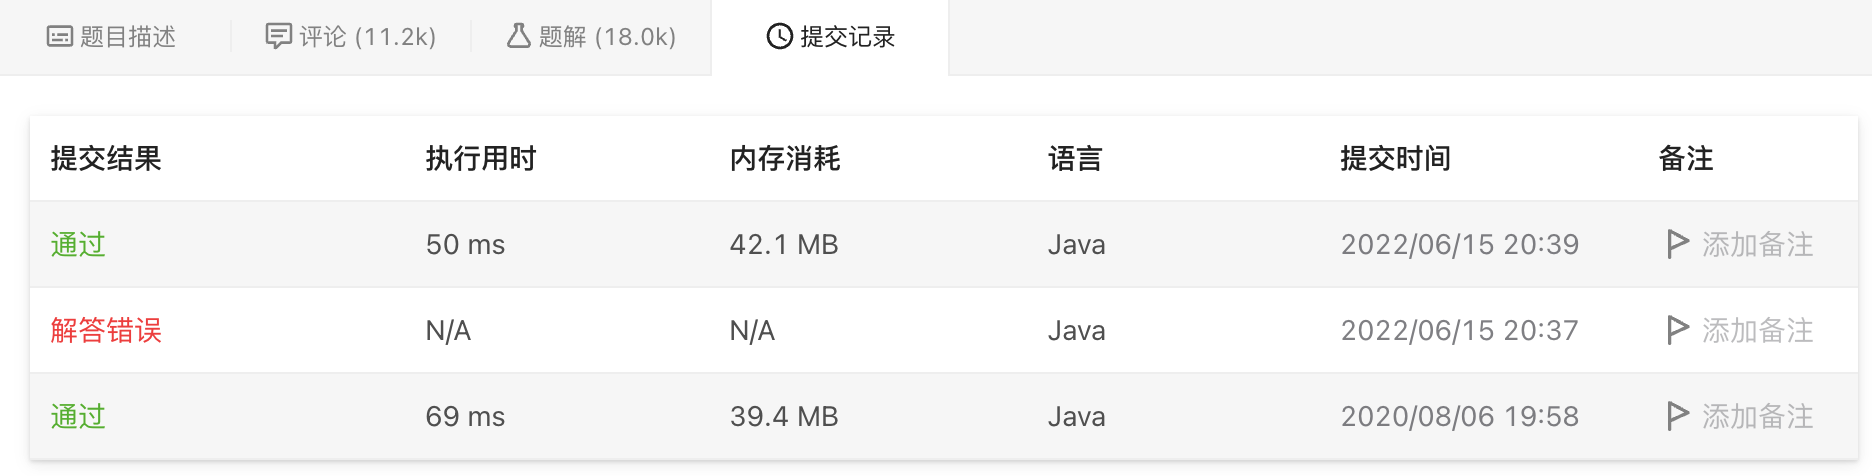Click the clock history icon
1872x476 pixels.
(779, 37)
